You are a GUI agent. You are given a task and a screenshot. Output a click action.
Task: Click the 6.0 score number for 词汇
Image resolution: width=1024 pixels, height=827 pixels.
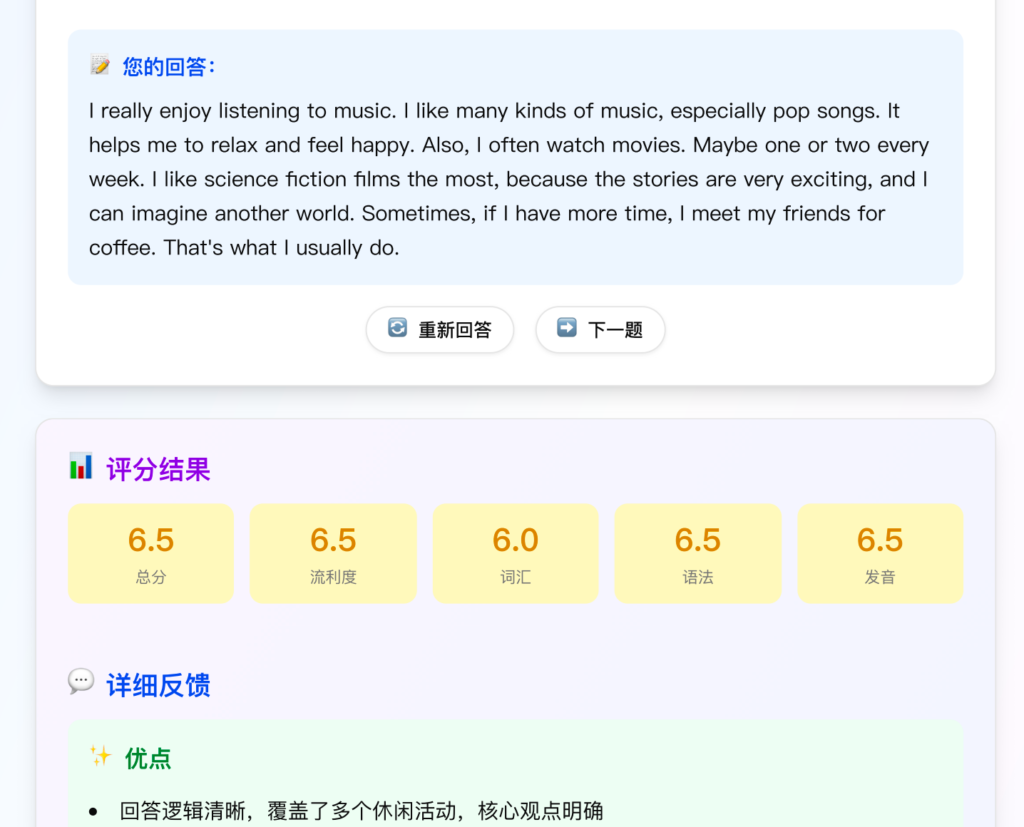(x=515, y=540)
